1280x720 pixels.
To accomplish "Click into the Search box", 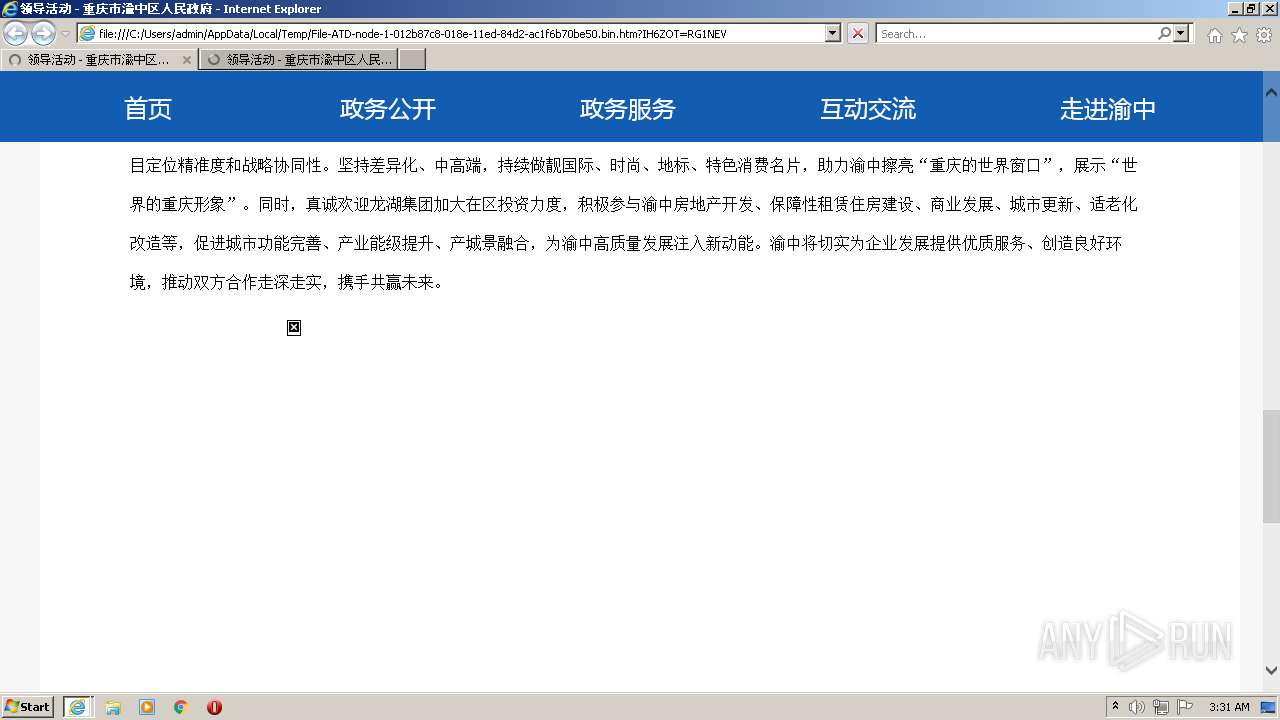I will (1016, 33).
